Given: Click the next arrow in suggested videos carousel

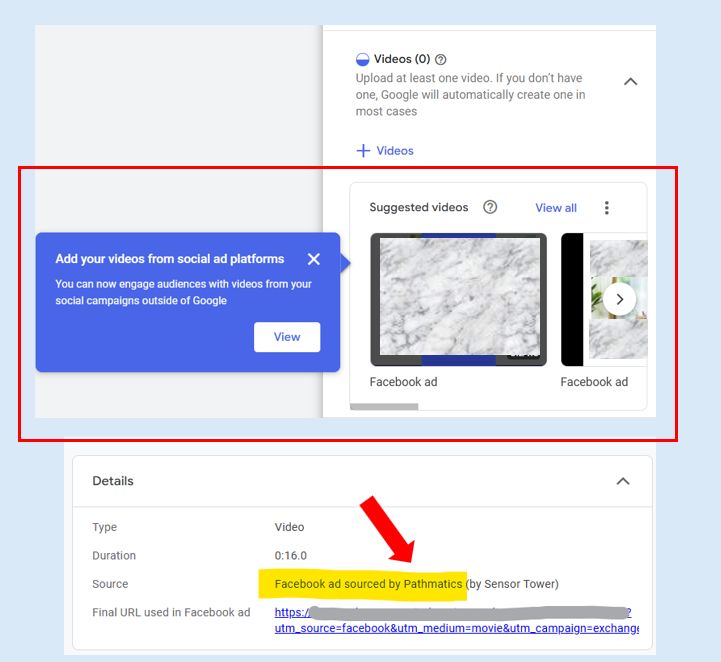Looking at the screenshot, I should click(x=619, y=300).
